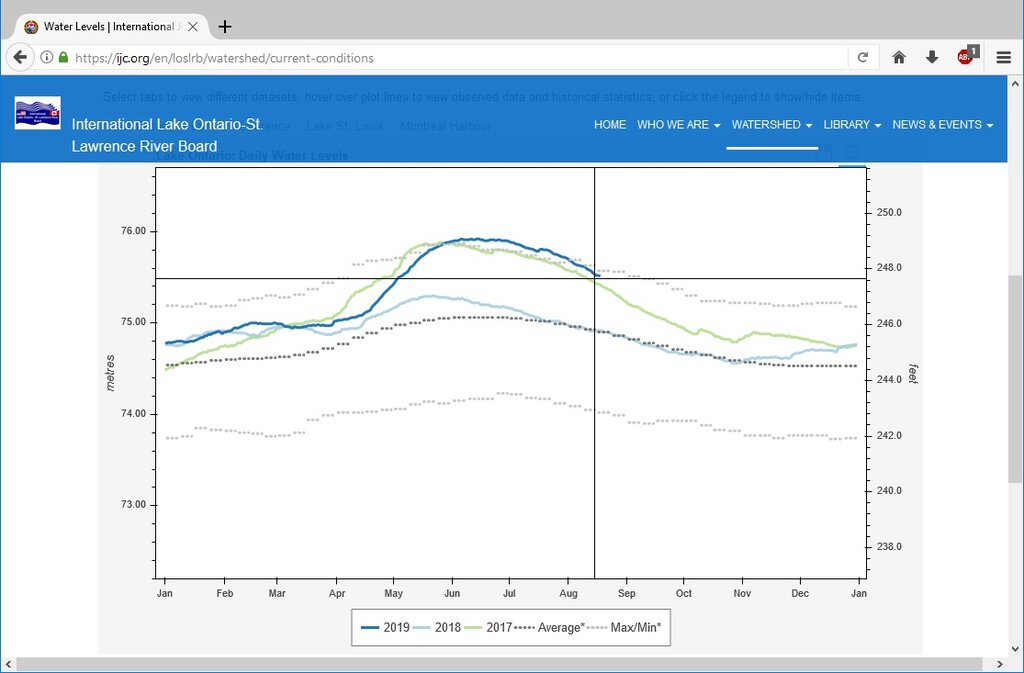Click International Lake Ontario-St. Lawrence River Board title
Screen dimensions: 1024x673
(x=167, y=135)
